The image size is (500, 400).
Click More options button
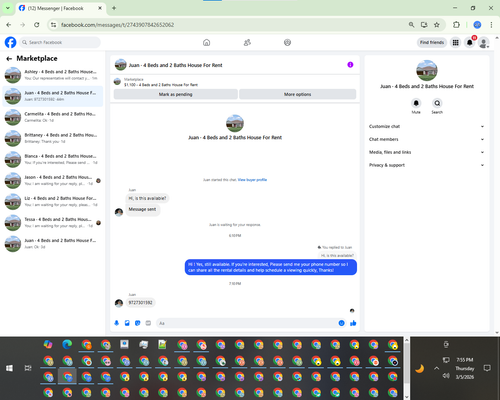(298, 94)
